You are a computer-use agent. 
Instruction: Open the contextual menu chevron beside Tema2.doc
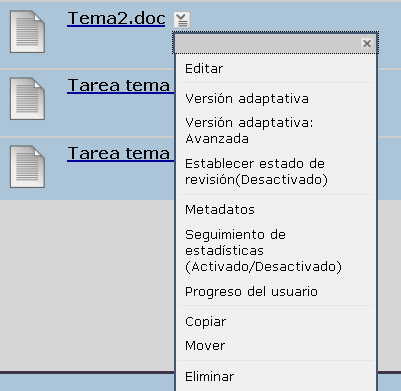coord(182,20)
